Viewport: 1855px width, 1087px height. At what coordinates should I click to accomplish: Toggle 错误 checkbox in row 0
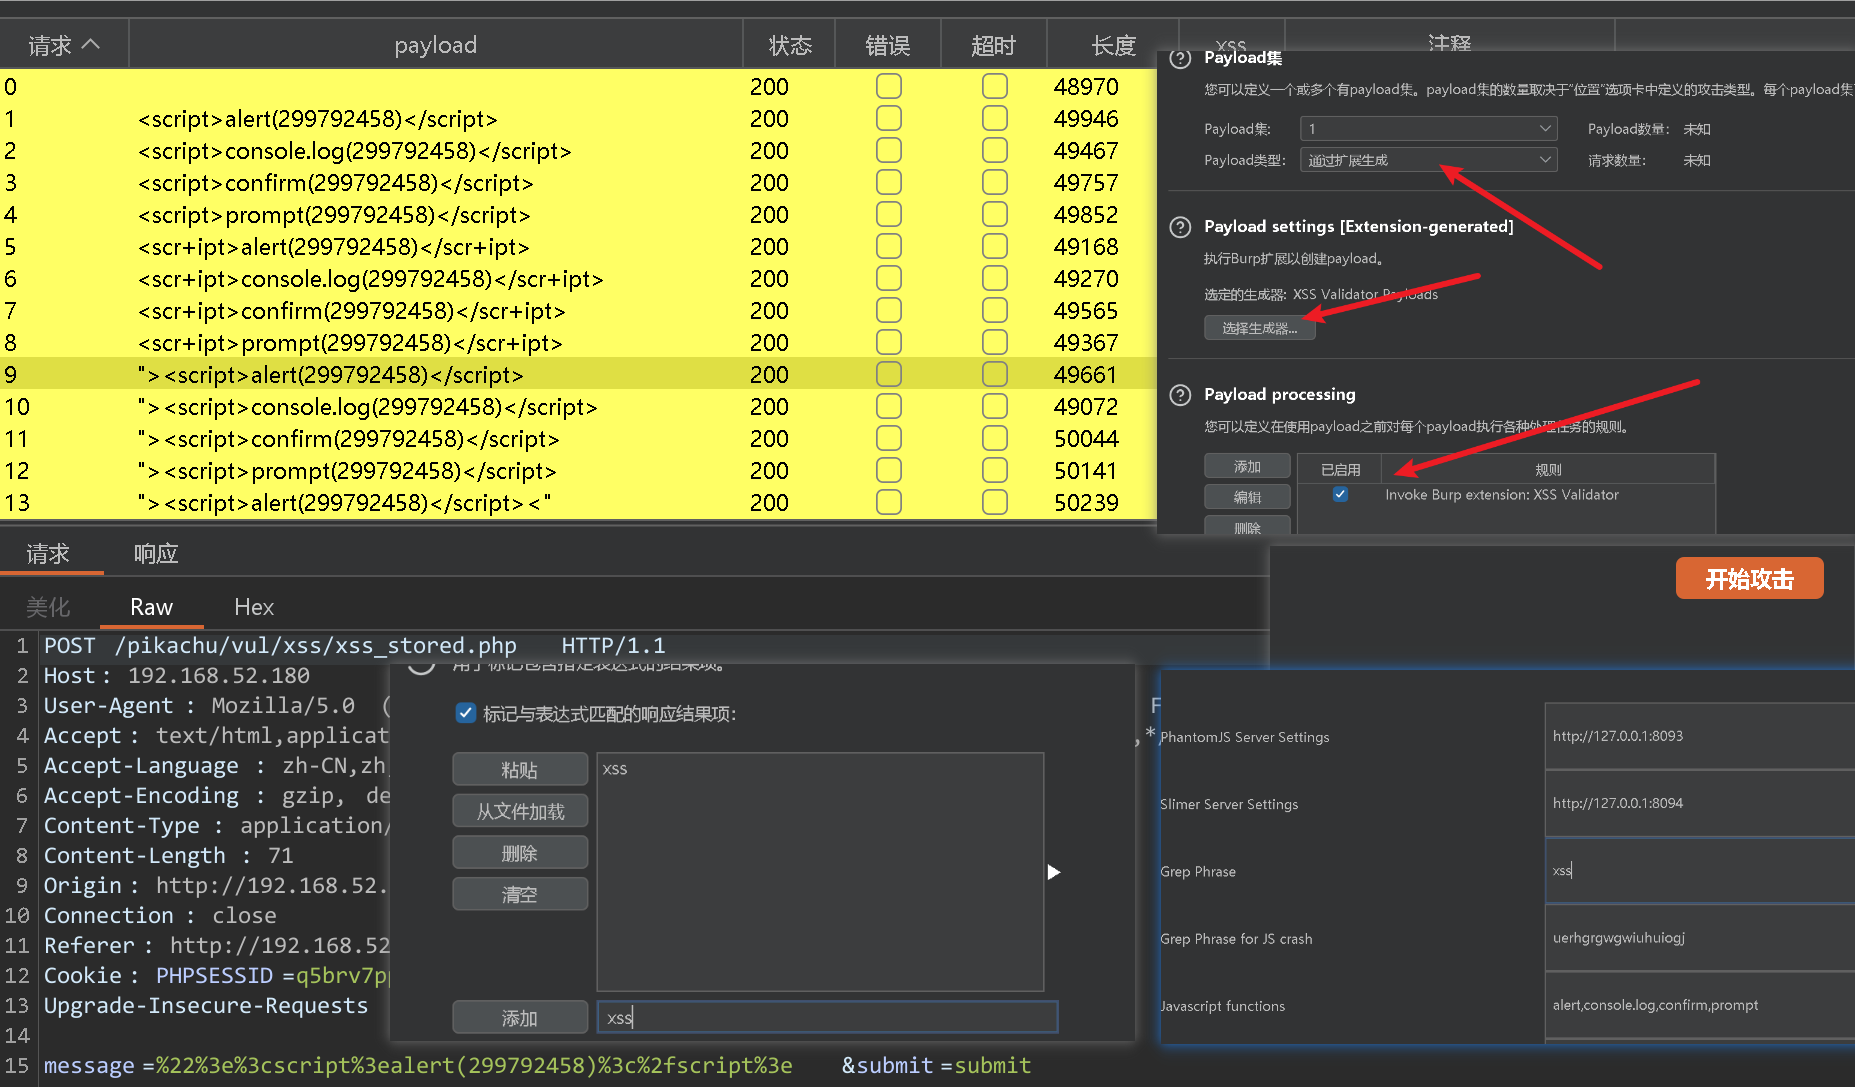pos(889,87)
